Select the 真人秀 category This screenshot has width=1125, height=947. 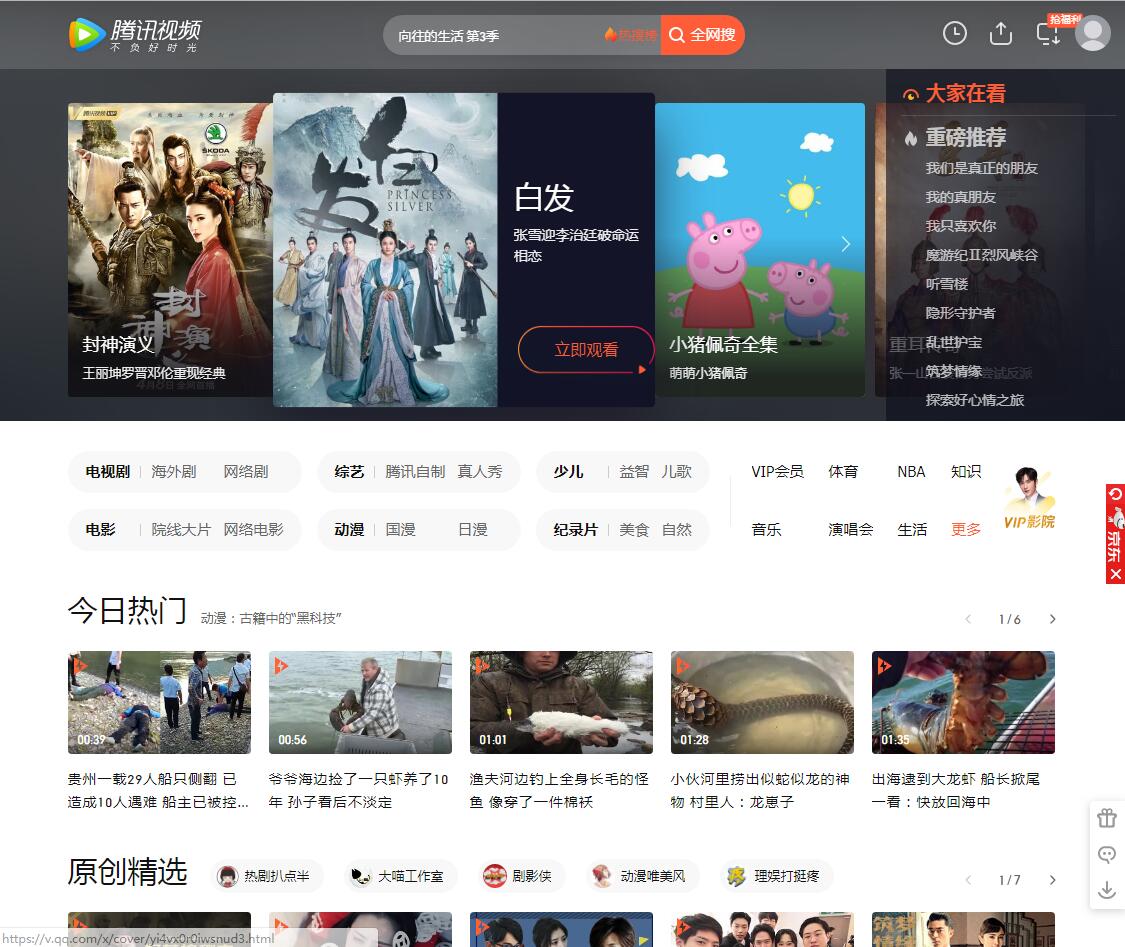480,471
